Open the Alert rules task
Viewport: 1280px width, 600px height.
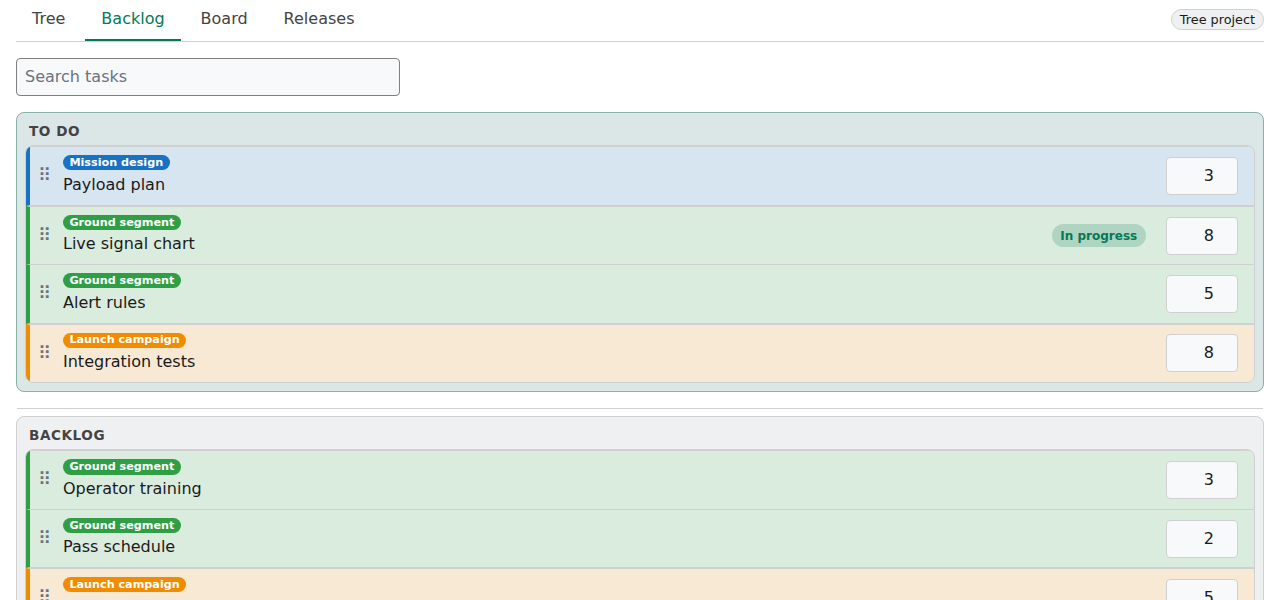click(x=104, y=303)
